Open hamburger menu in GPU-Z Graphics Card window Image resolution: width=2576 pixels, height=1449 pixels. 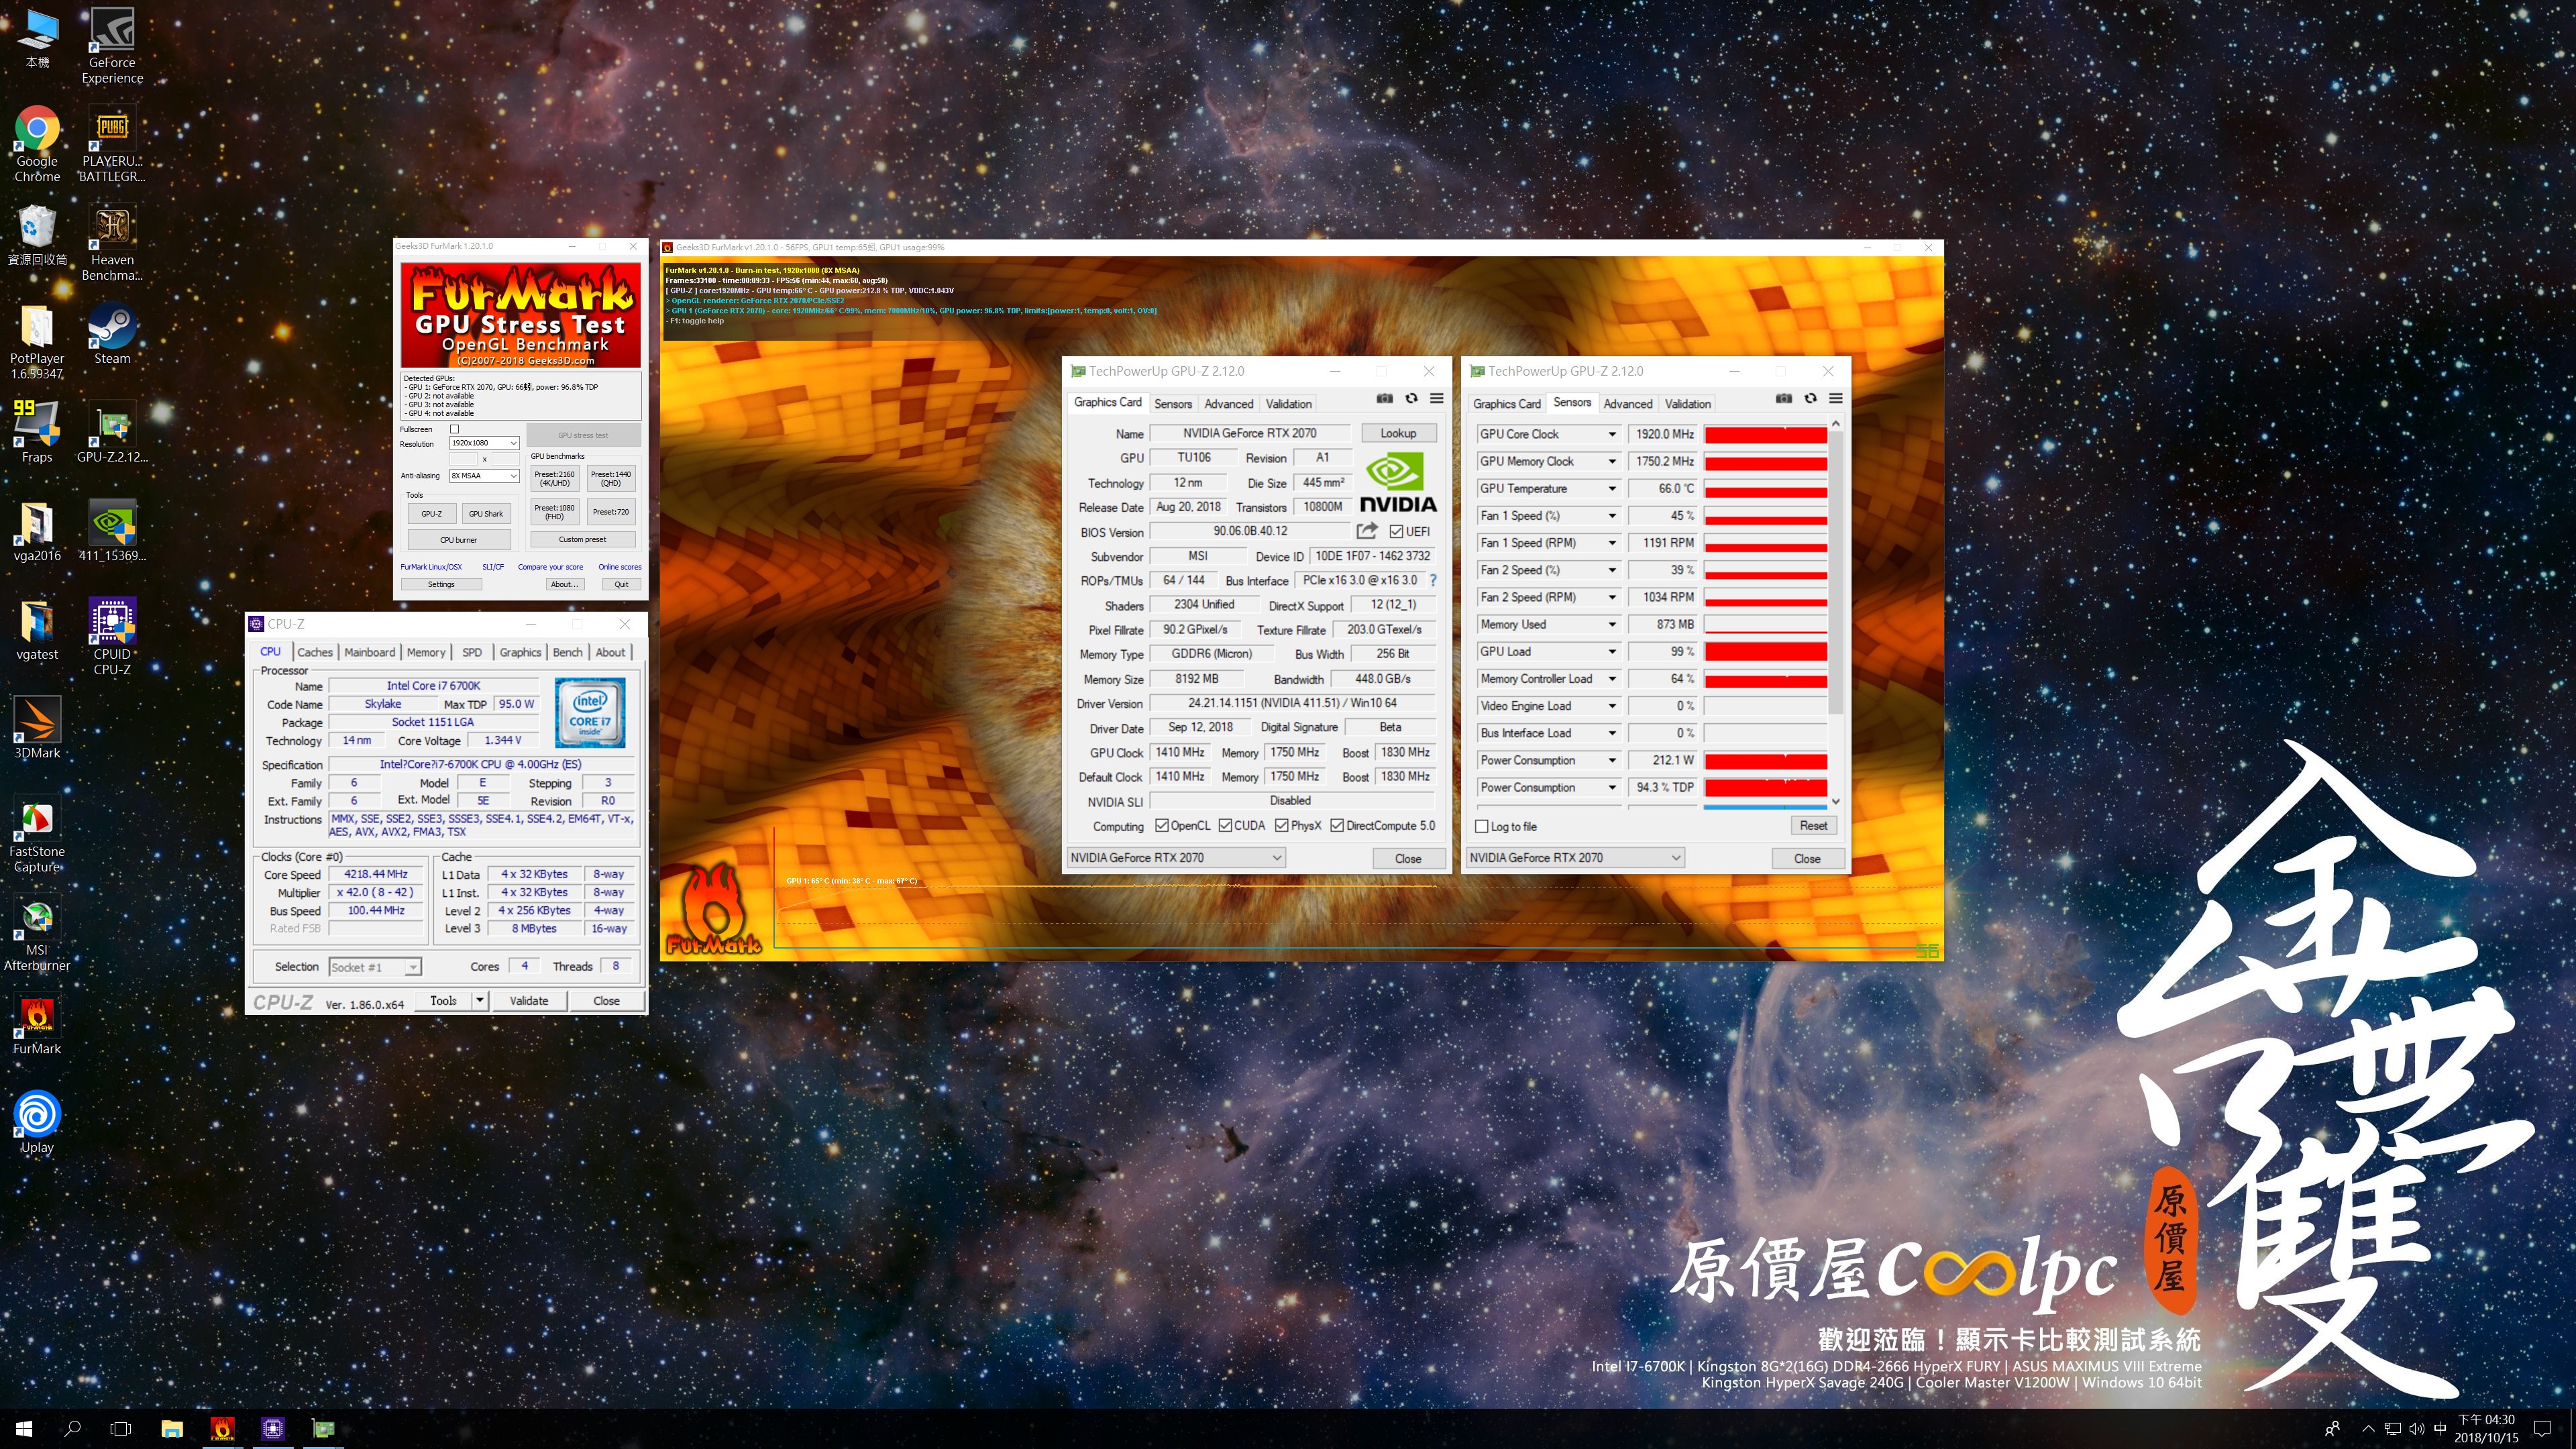(x=1436, y=398)
